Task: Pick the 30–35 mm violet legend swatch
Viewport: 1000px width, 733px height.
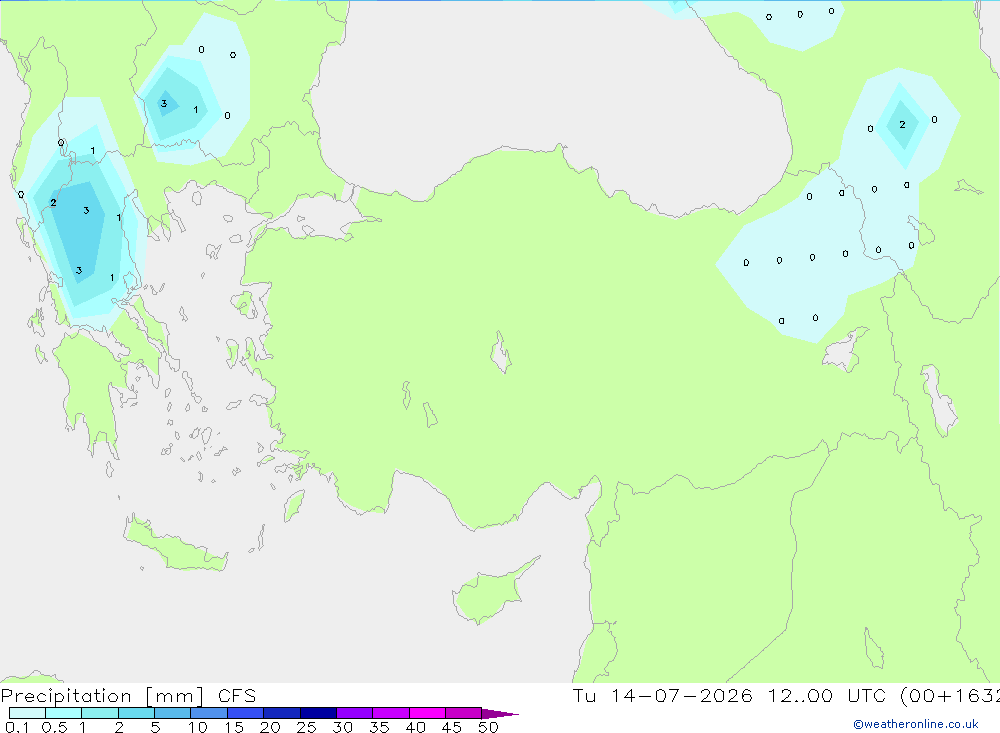Action: click(x=355, y=713)
